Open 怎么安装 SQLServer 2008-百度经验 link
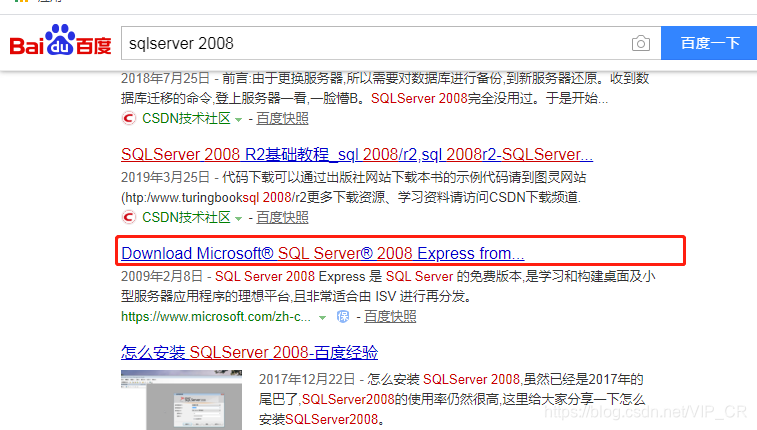Screen dimensions: 757x430 coord(249,352)
